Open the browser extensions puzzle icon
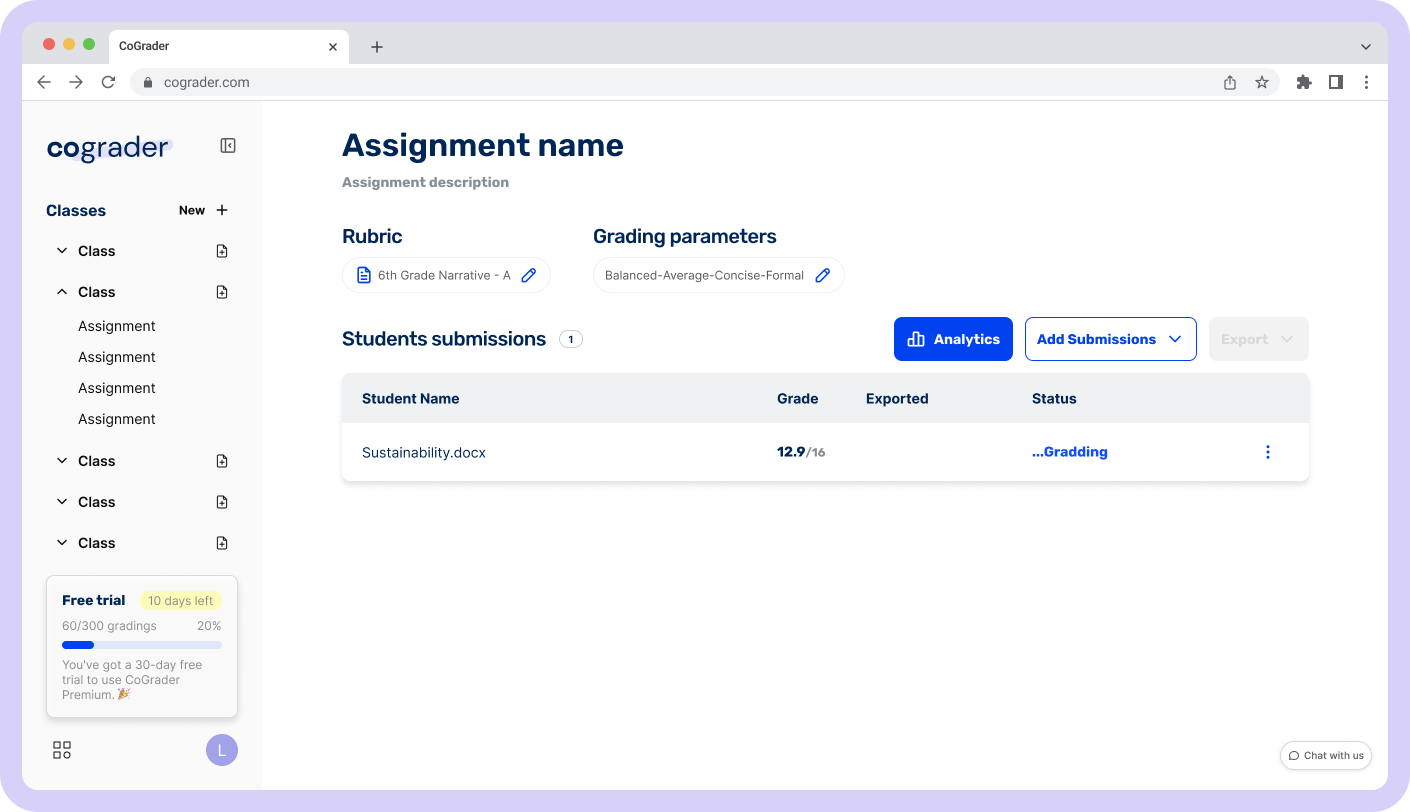The height and width of the screenshot is (812, 1410). (x=1303, y=82)
